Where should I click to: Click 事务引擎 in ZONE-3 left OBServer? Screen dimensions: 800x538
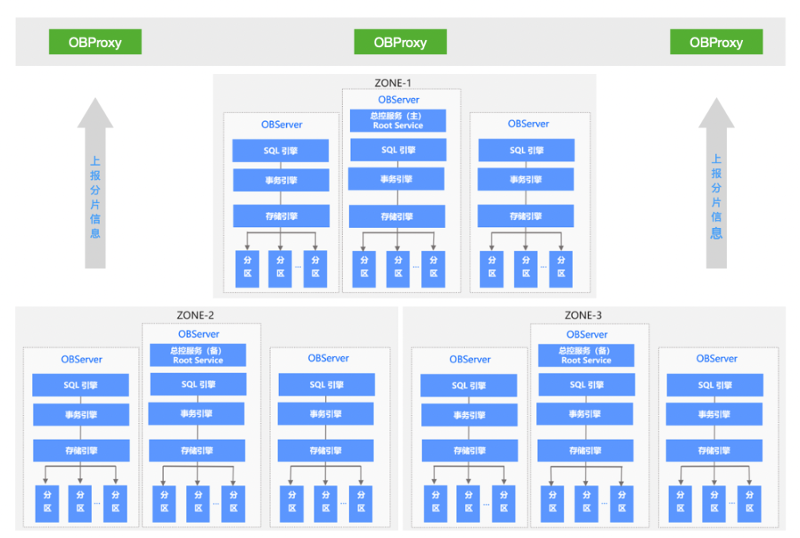[x=469, y=415]
